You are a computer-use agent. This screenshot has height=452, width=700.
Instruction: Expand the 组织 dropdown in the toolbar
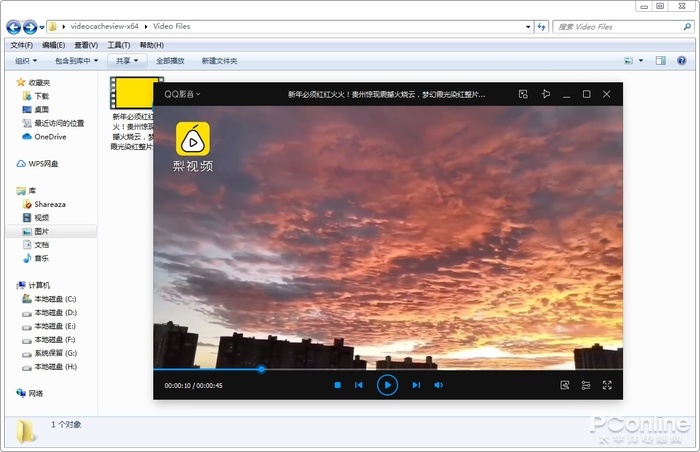[27, 61]
